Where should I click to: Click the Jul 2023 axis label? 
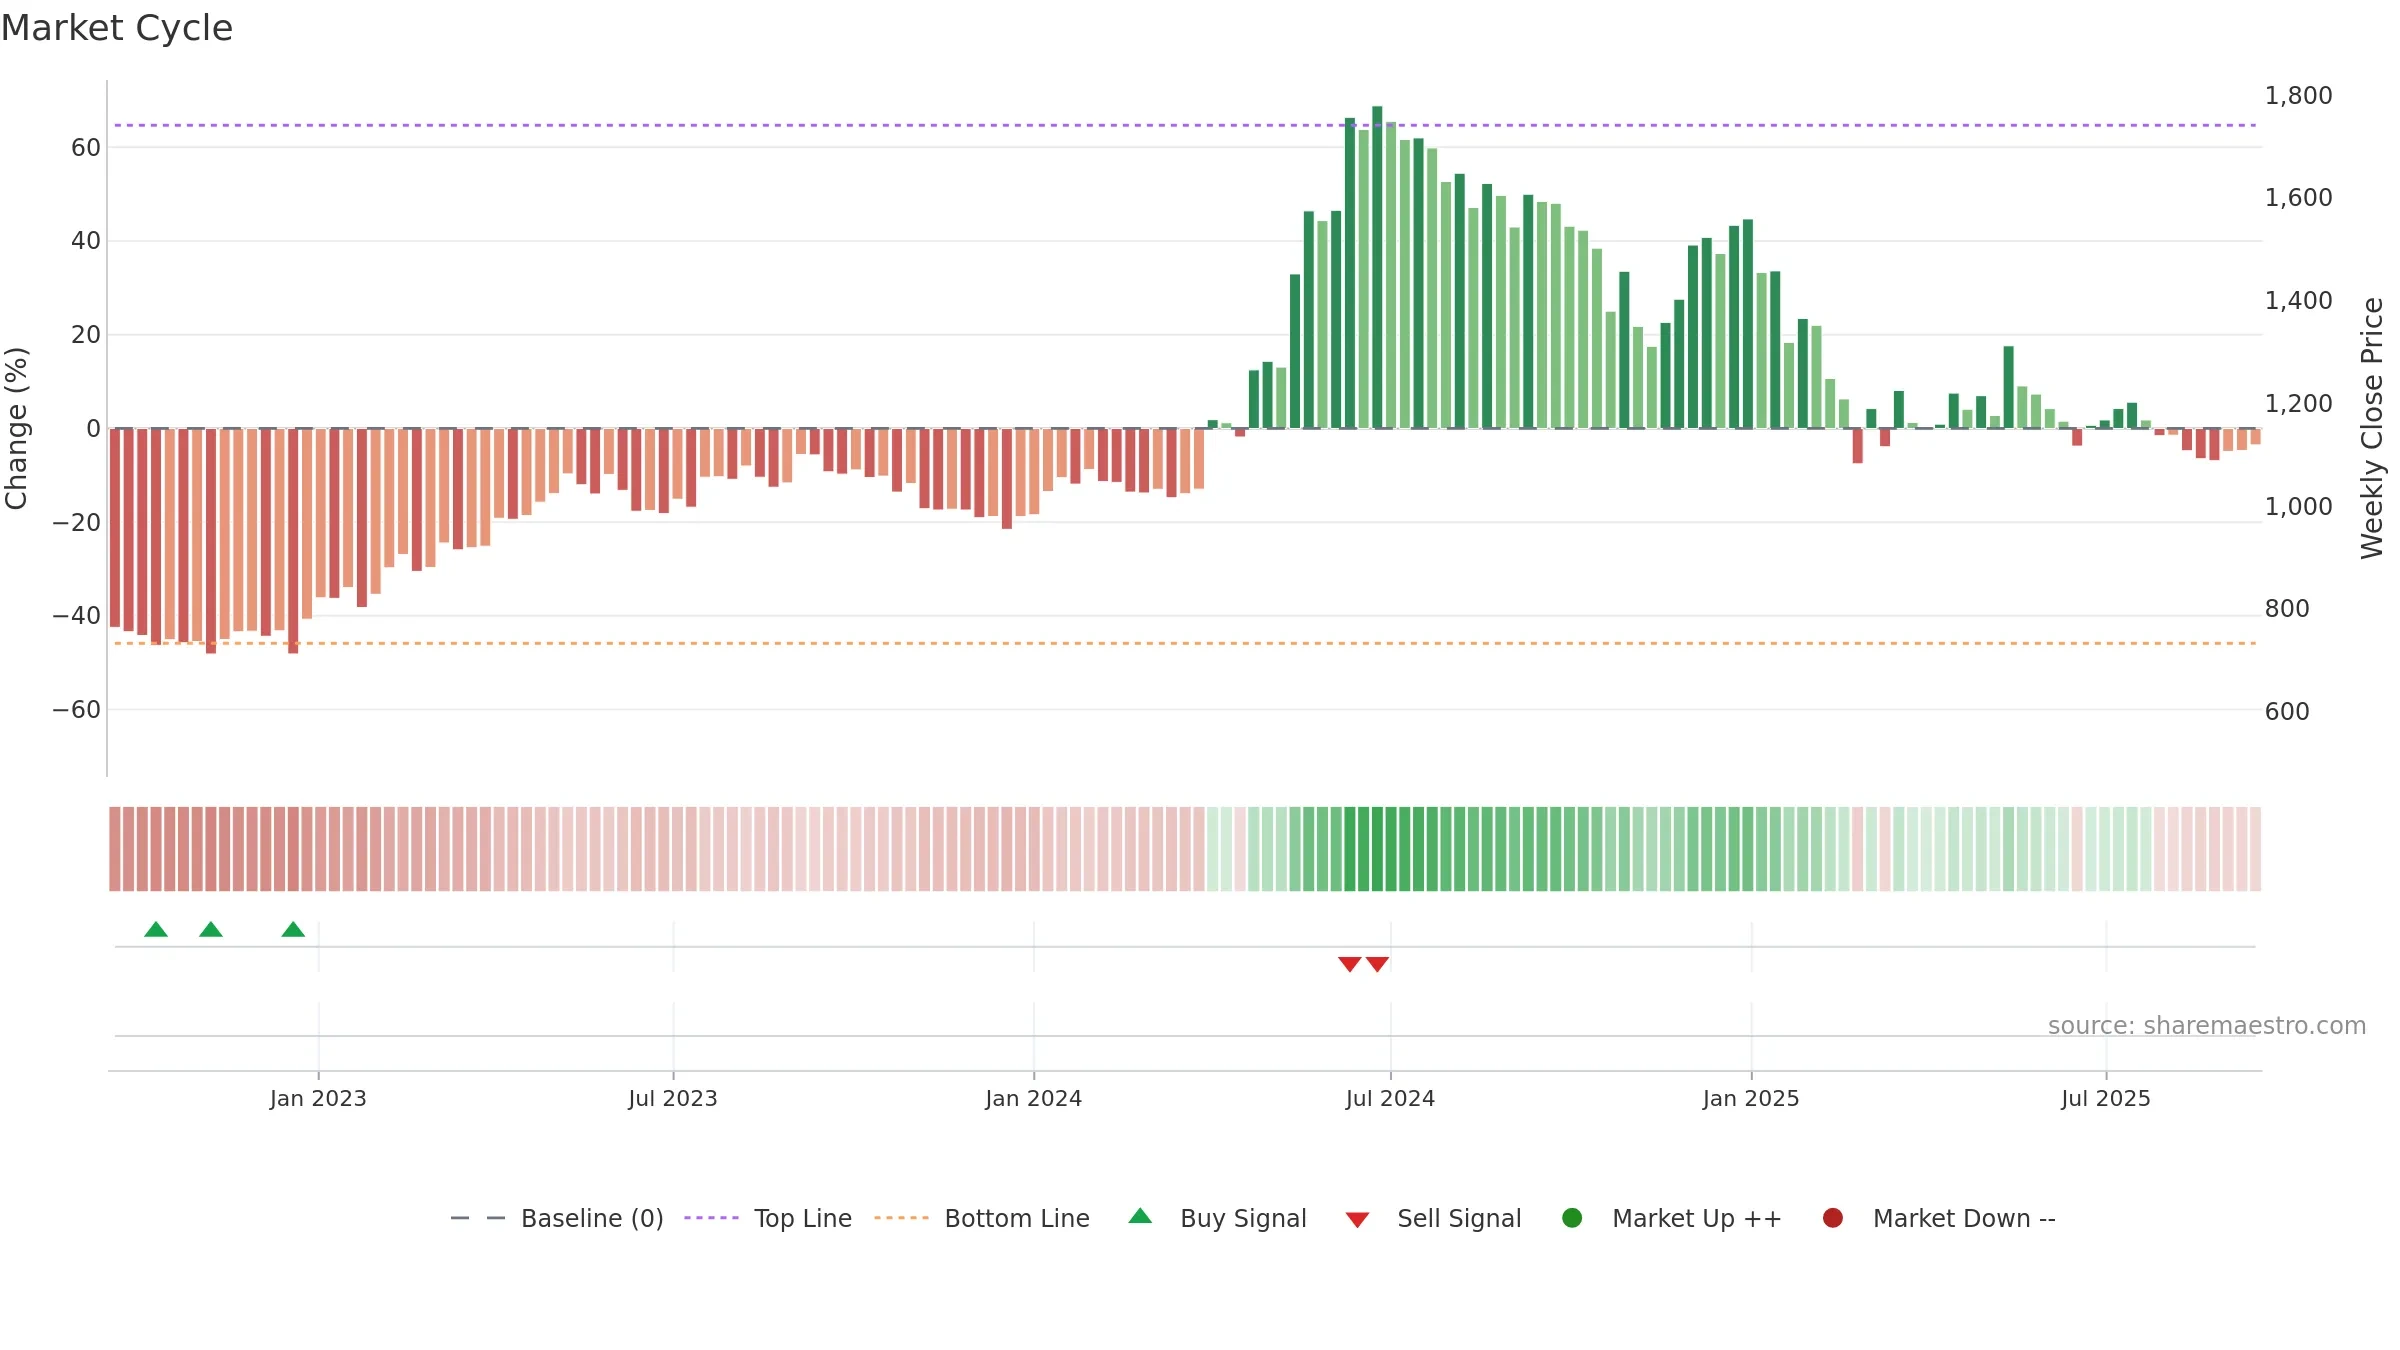coord(673,1099)
